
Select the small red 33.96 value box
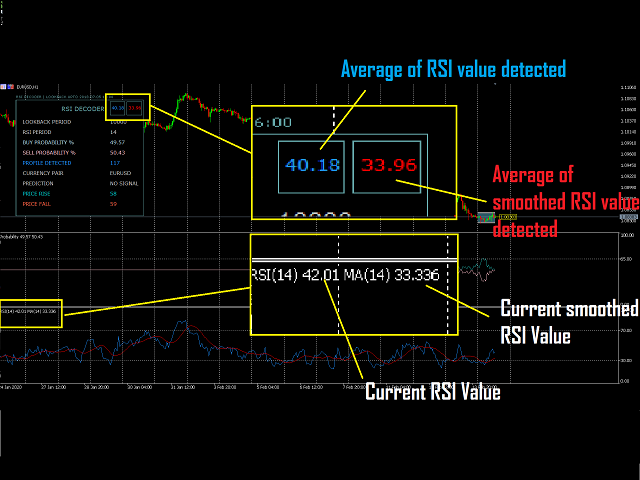[134, 108]
